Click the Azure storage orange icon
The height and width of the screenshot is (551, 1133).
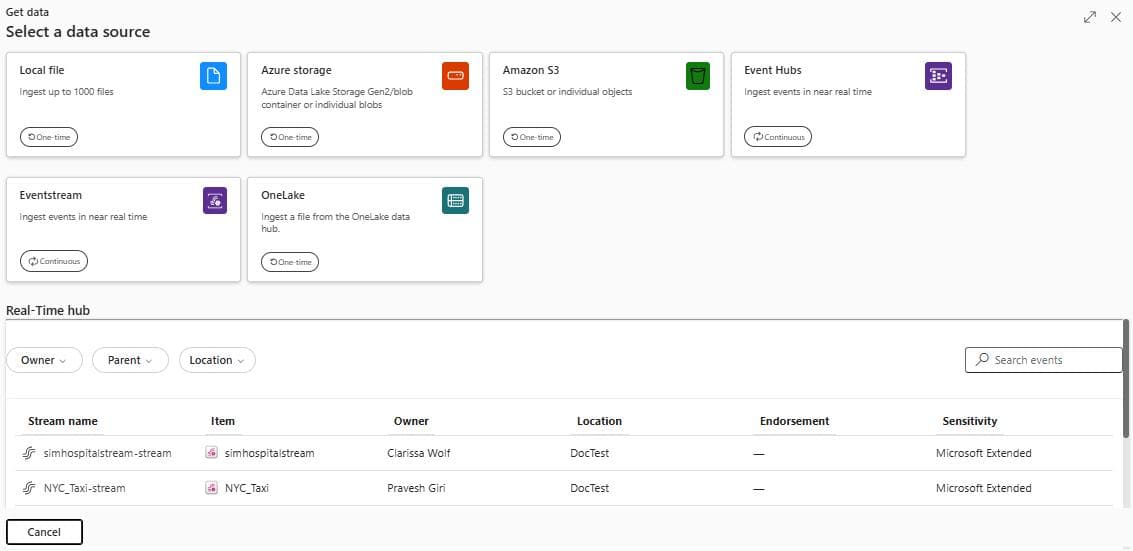coord(455,76)
